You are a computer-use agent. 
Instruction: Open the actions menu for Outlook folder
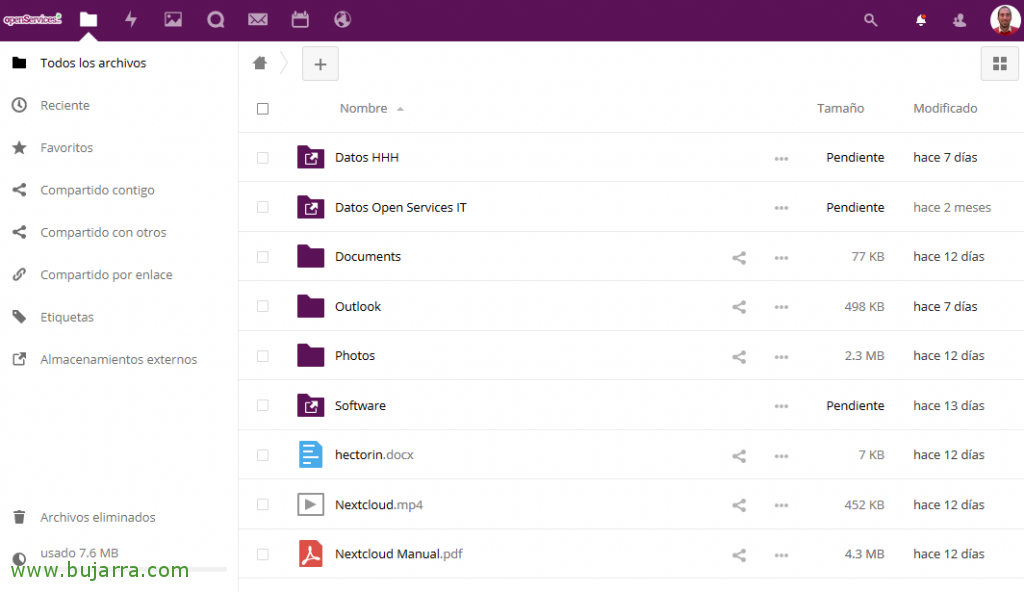click(781, 306)
